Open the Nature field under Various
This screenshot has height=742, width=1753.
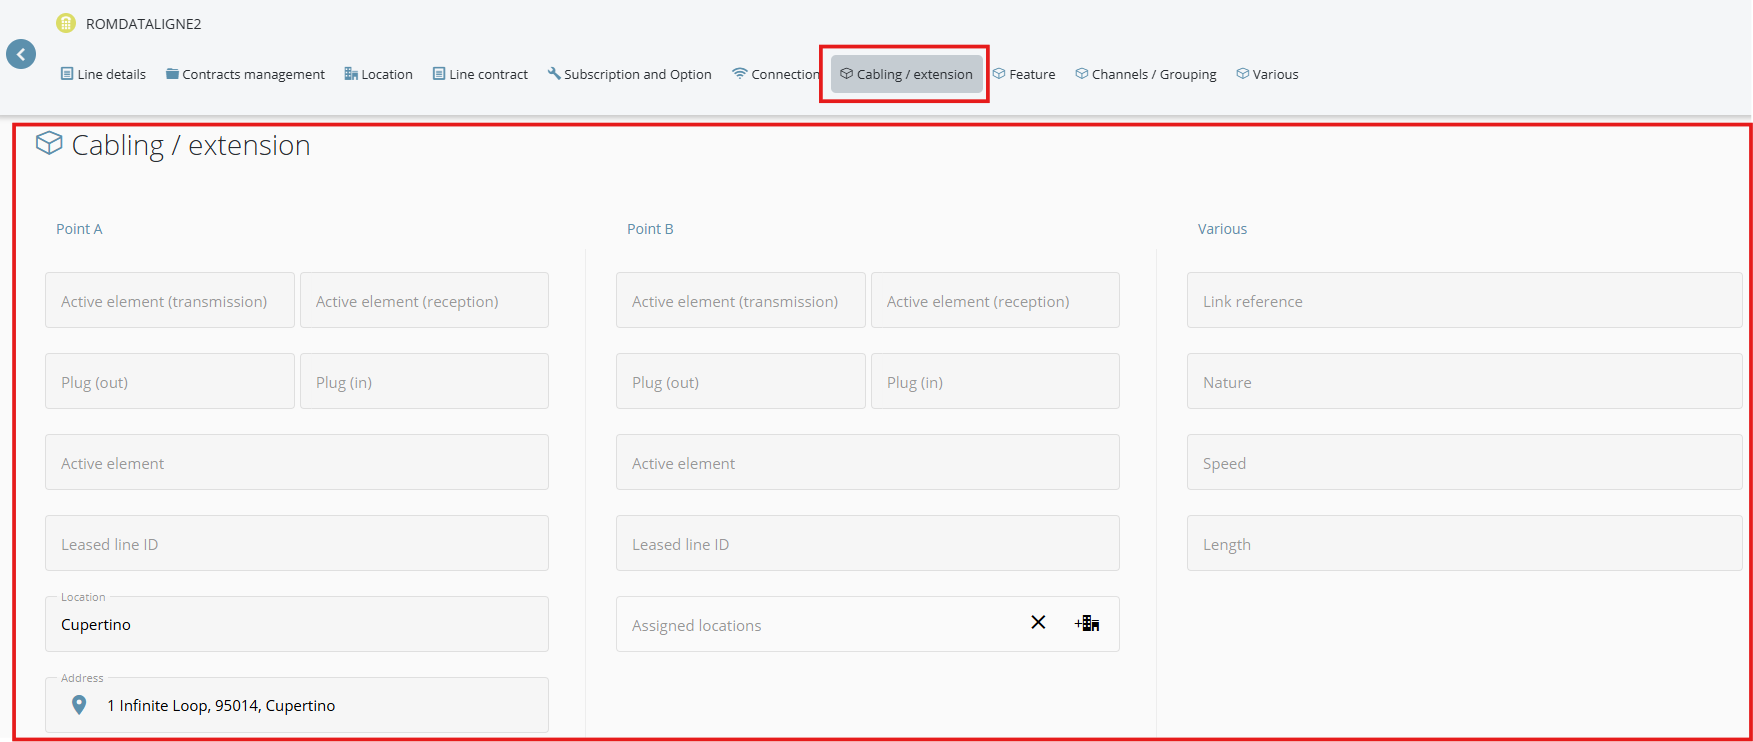click(x=1463, y=381)
